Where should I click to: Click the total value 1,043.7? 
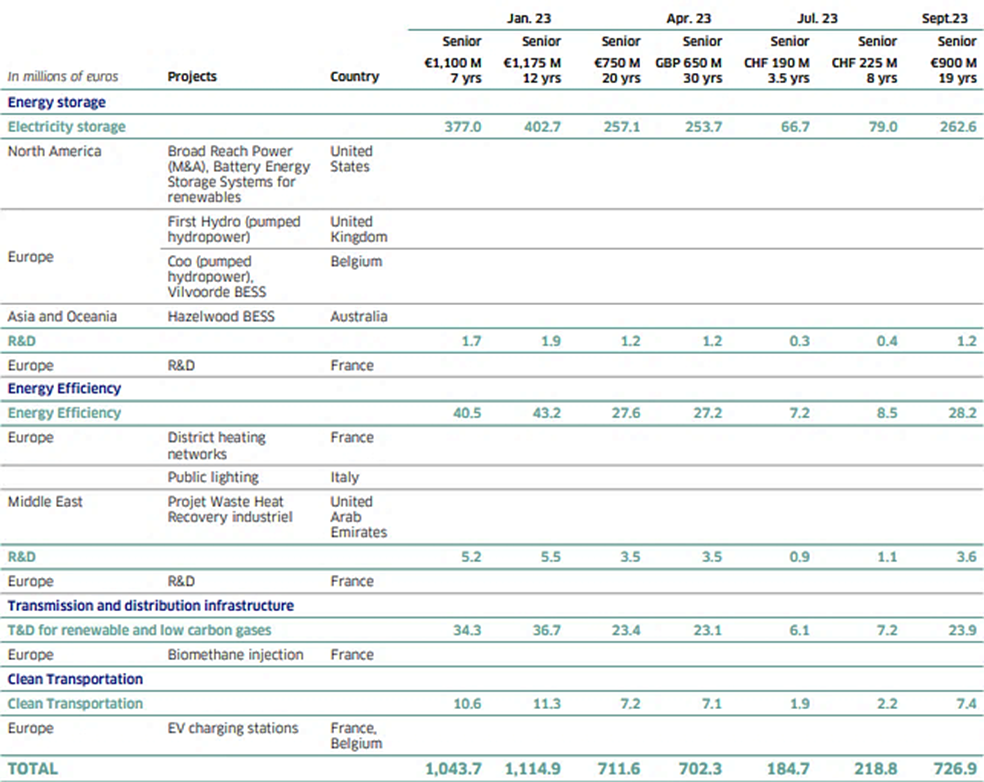pyautogui.click(x=453, y=768)
